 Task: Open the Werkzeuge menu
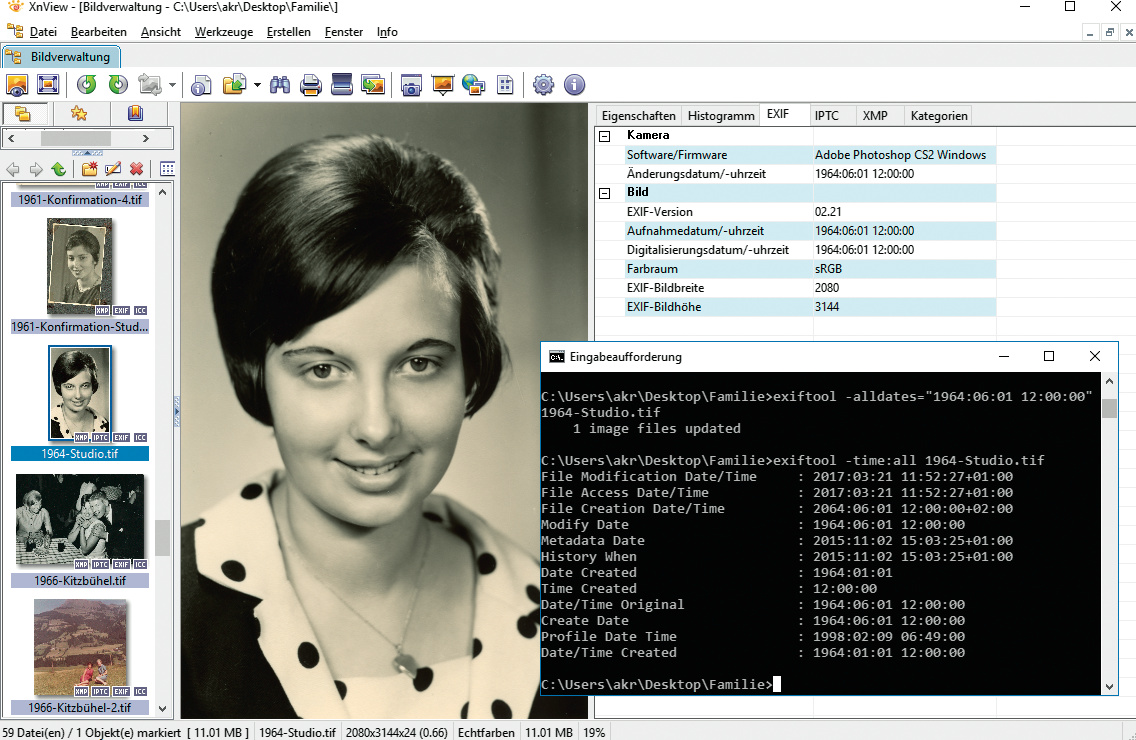point(224,32)
